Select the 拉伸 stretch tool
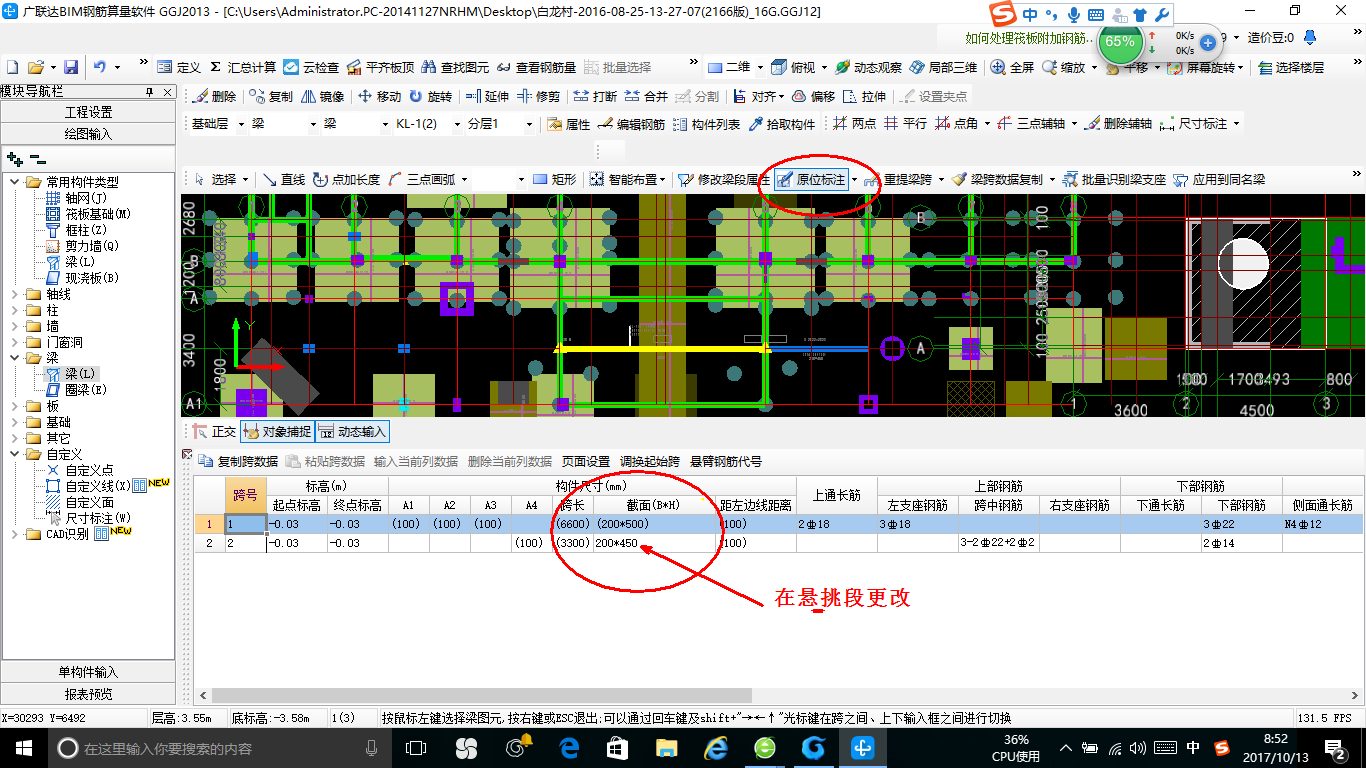Screen dimensions: 1366x768 tap(865, 96)
